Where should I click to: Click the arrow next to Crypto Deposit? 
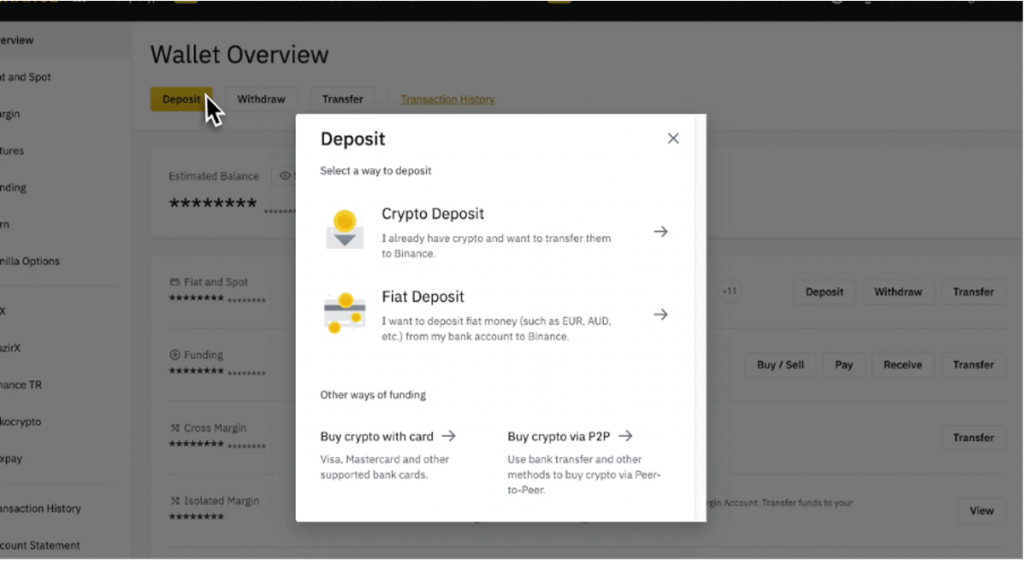tap(661, 231)
